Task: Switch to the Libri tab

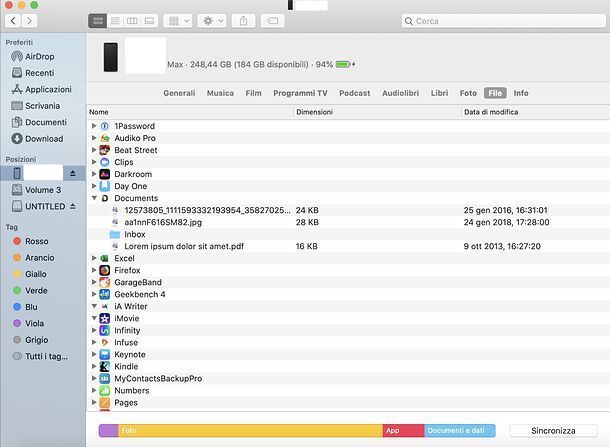Action: (x=439, y=93)
